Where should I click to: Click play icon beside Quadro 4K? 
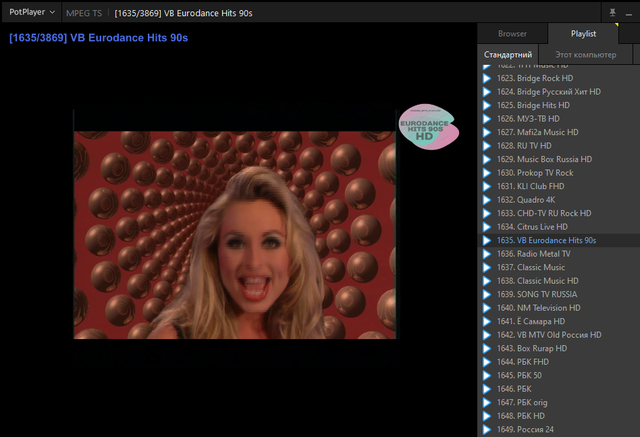point(487,200)
